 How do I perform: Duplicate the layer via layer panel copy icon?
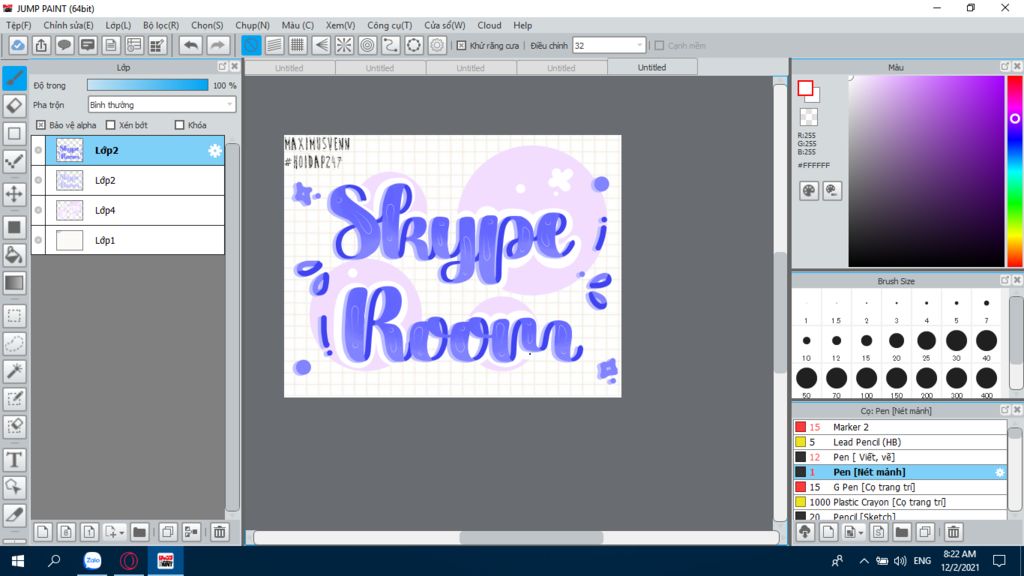point(168,532)
